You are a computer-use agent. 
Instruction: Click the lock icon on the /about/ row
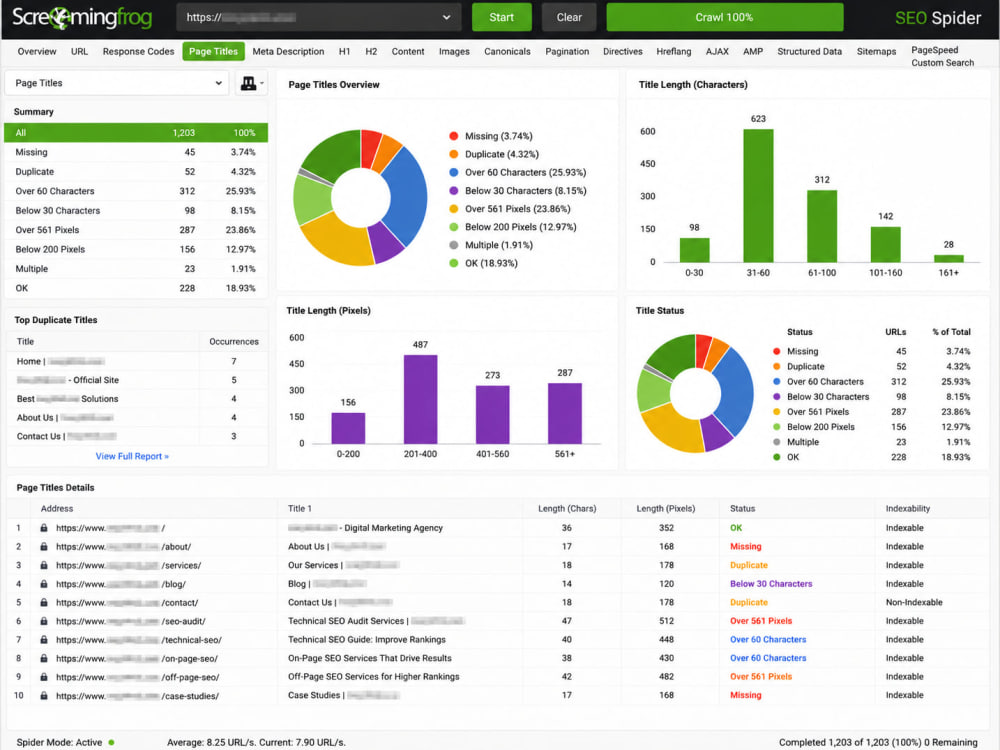[44, 547]
